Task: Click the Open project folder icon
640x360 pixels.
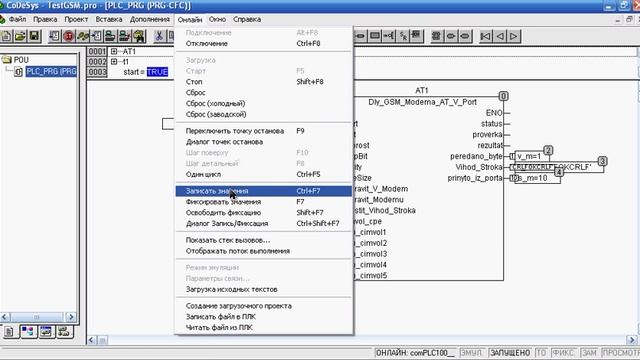Action: pyautogui.click(x=20, y=36)
